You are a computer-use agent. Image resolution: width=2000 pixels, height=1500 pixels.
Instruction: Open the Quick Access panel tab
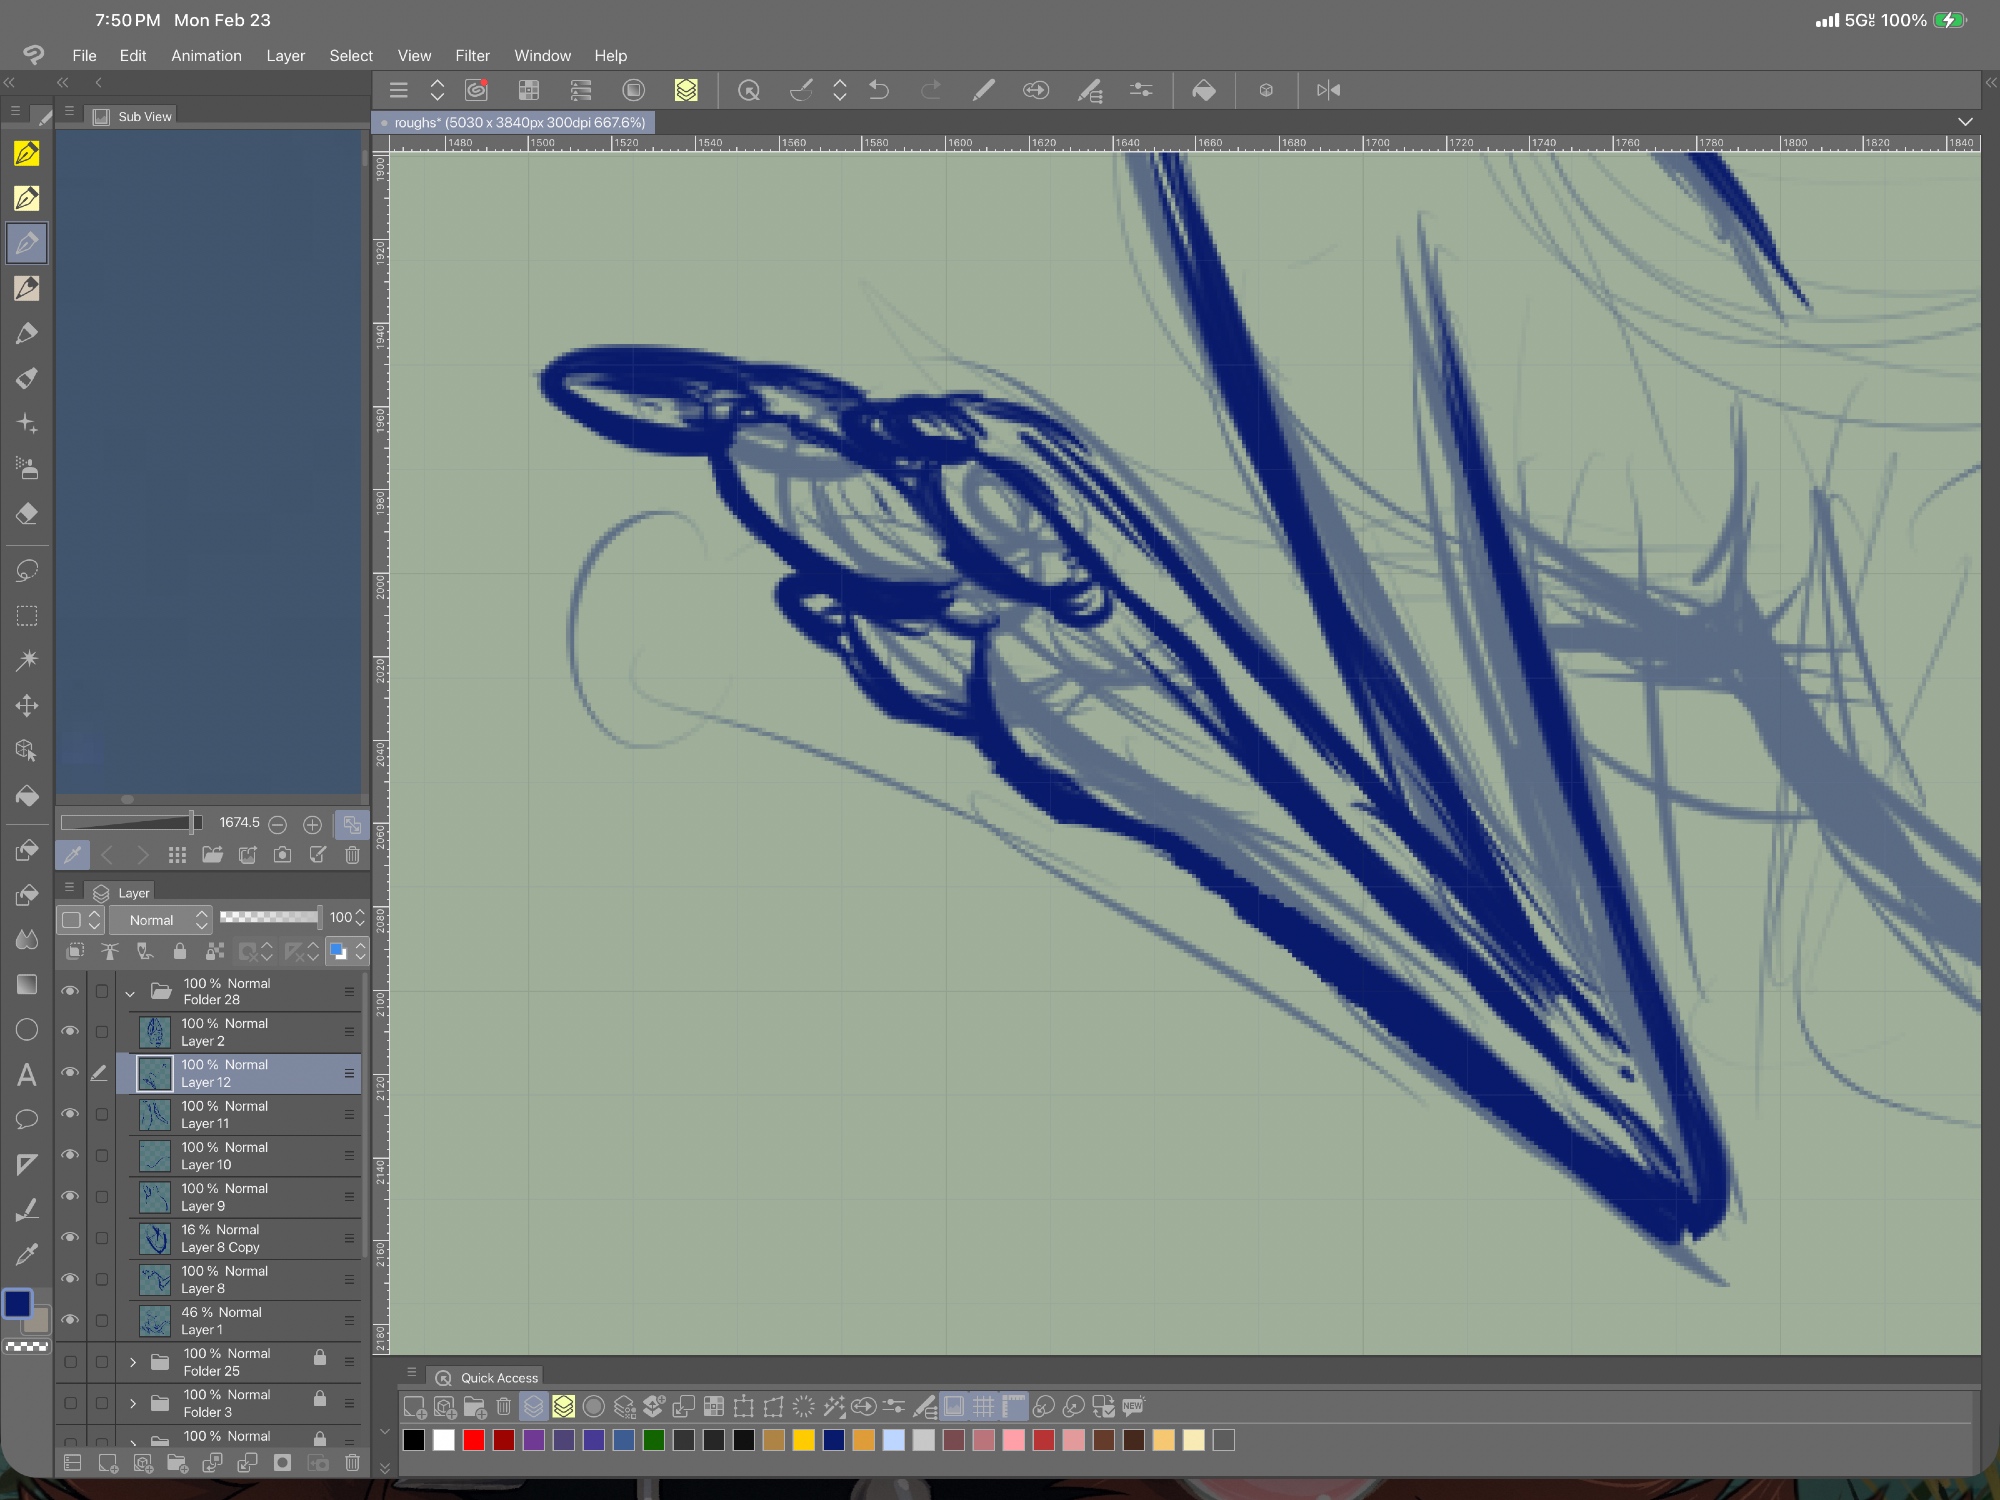[x=498, y=1377]
